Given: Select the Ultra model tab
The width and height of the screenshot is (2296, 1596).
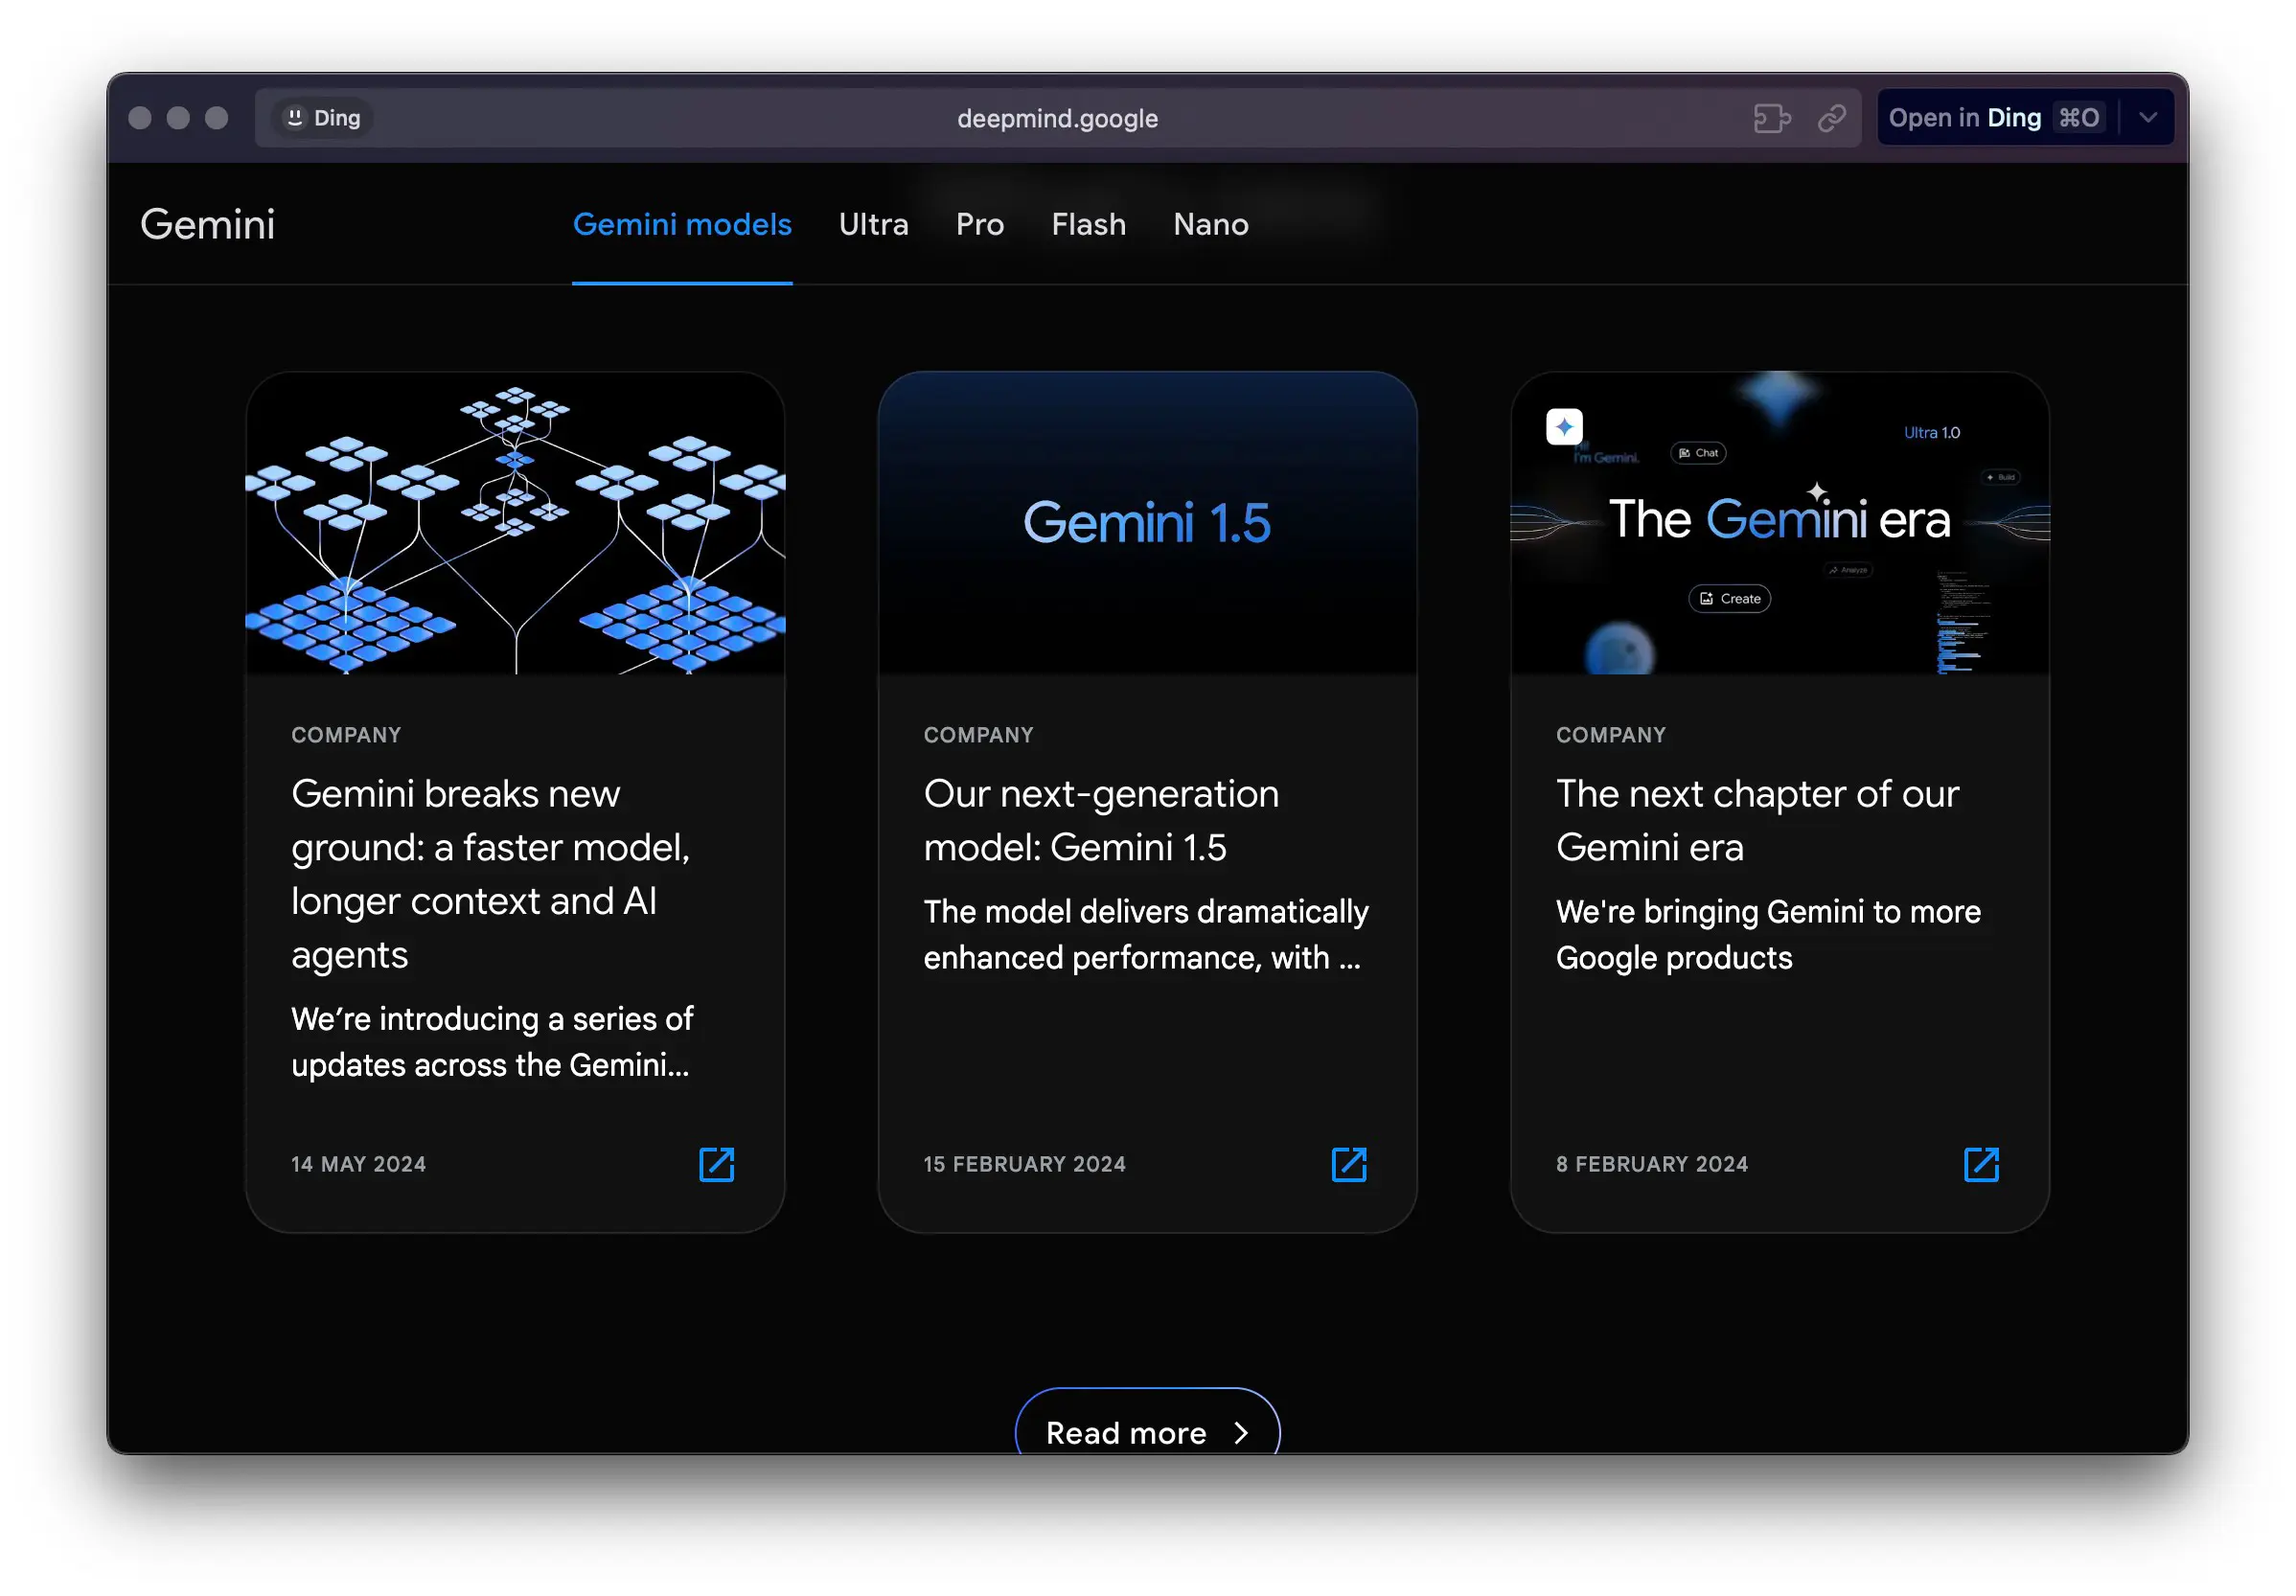Looking at the screenshot, I should point(876,225).
